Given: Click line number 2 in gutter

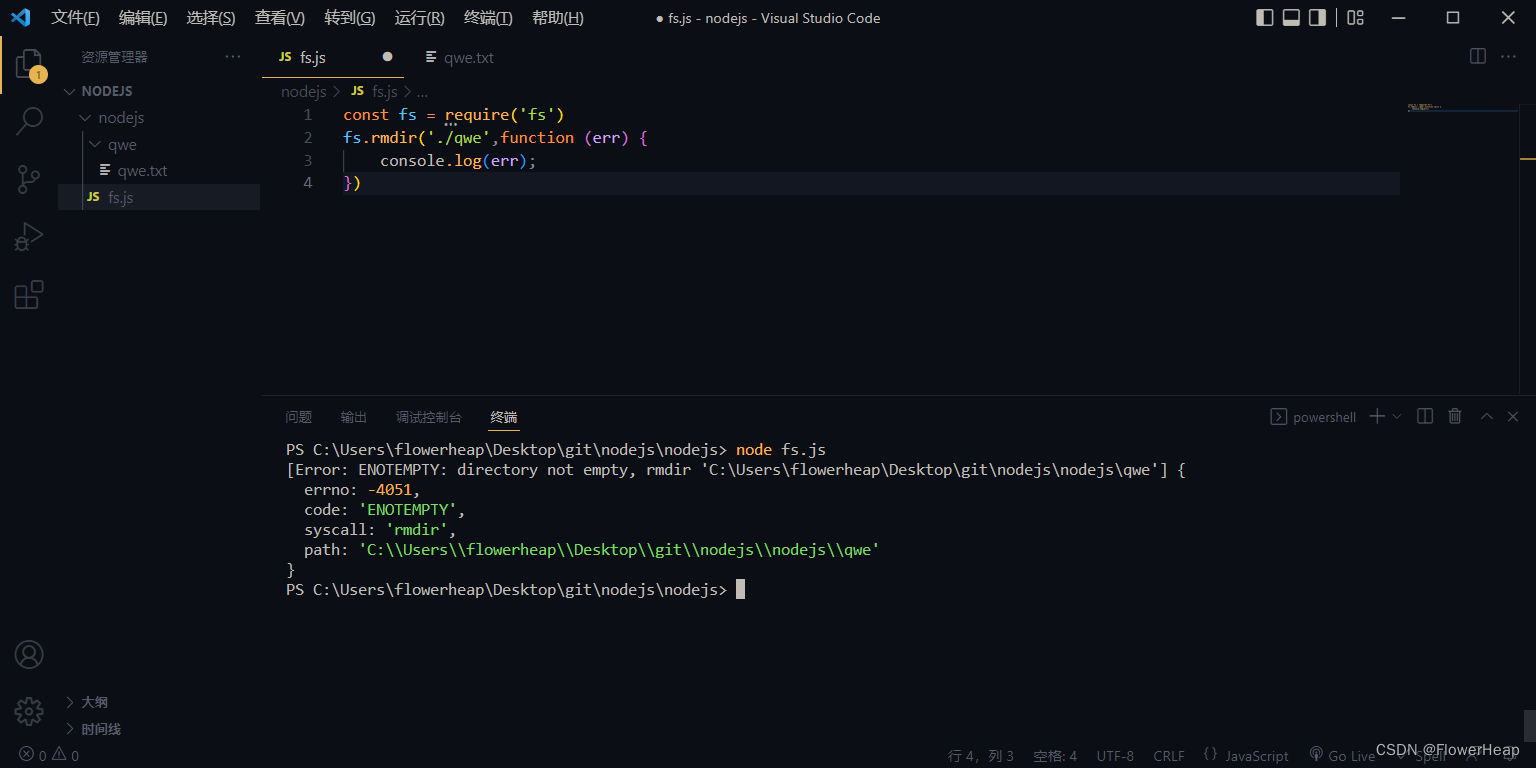Looking at the screenshot, I should [307, 138].
